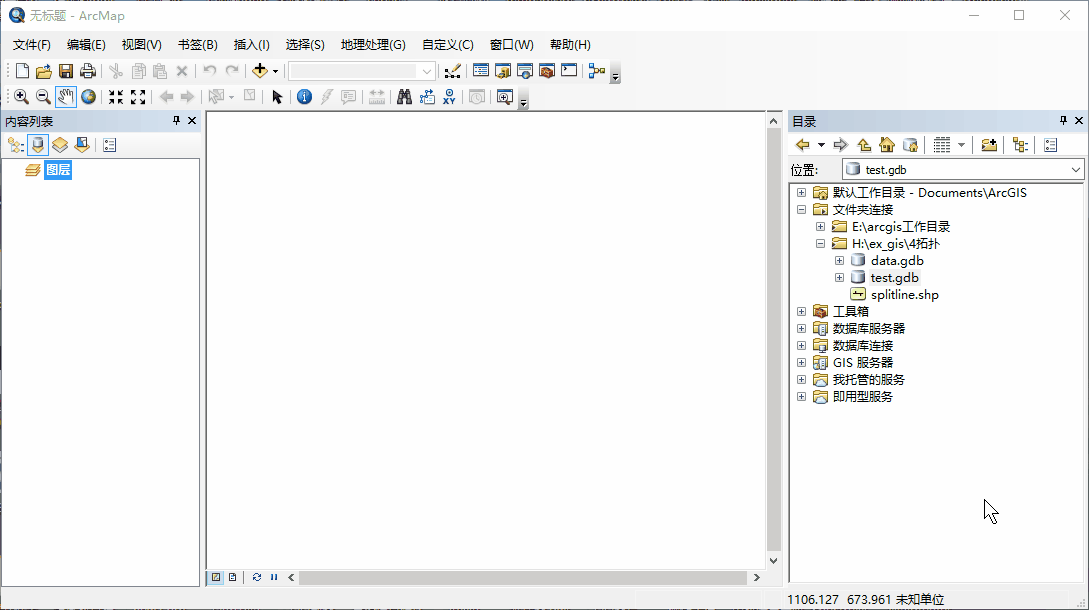Click the Add Data button
This screenshot has width=1089, height=610.
260,71
